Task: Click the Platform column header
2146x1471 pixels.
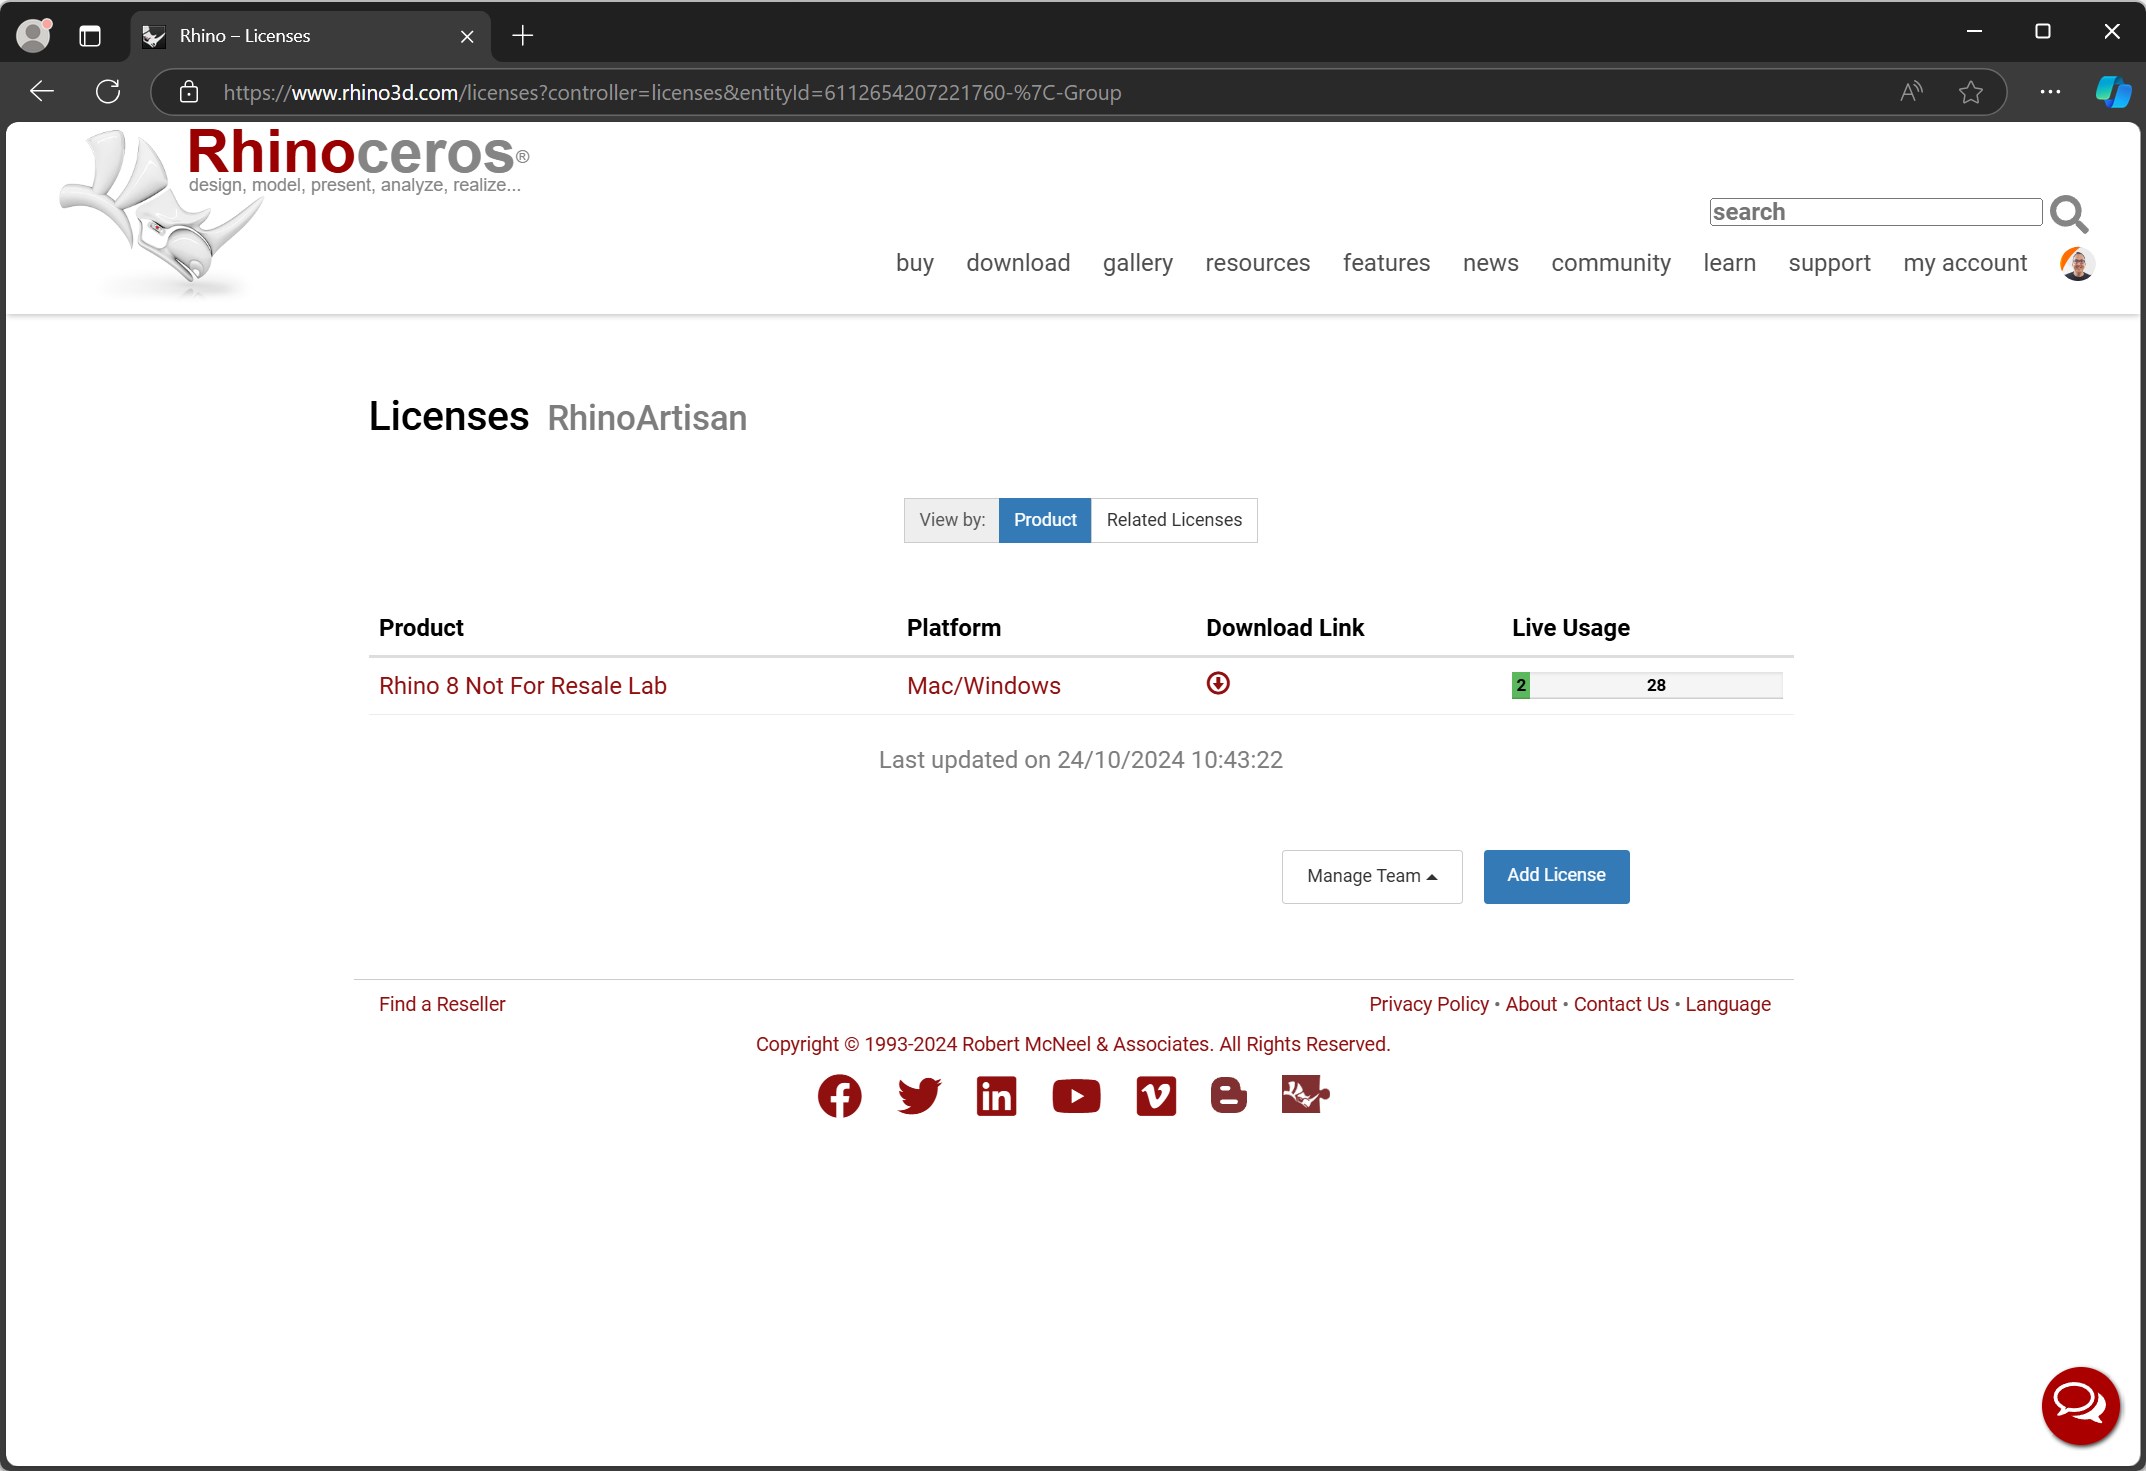Action: click(954, 628)
